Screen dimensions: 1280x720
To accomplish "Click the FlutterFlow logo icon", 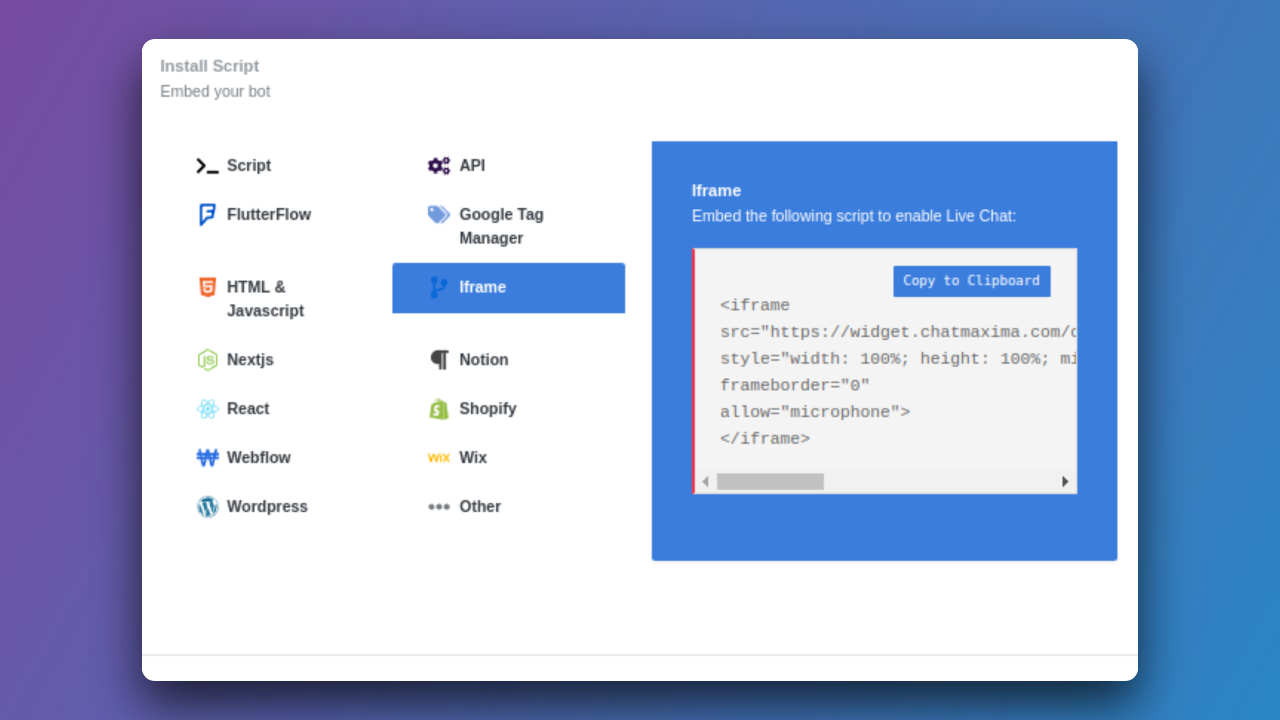I will point(207,215).
